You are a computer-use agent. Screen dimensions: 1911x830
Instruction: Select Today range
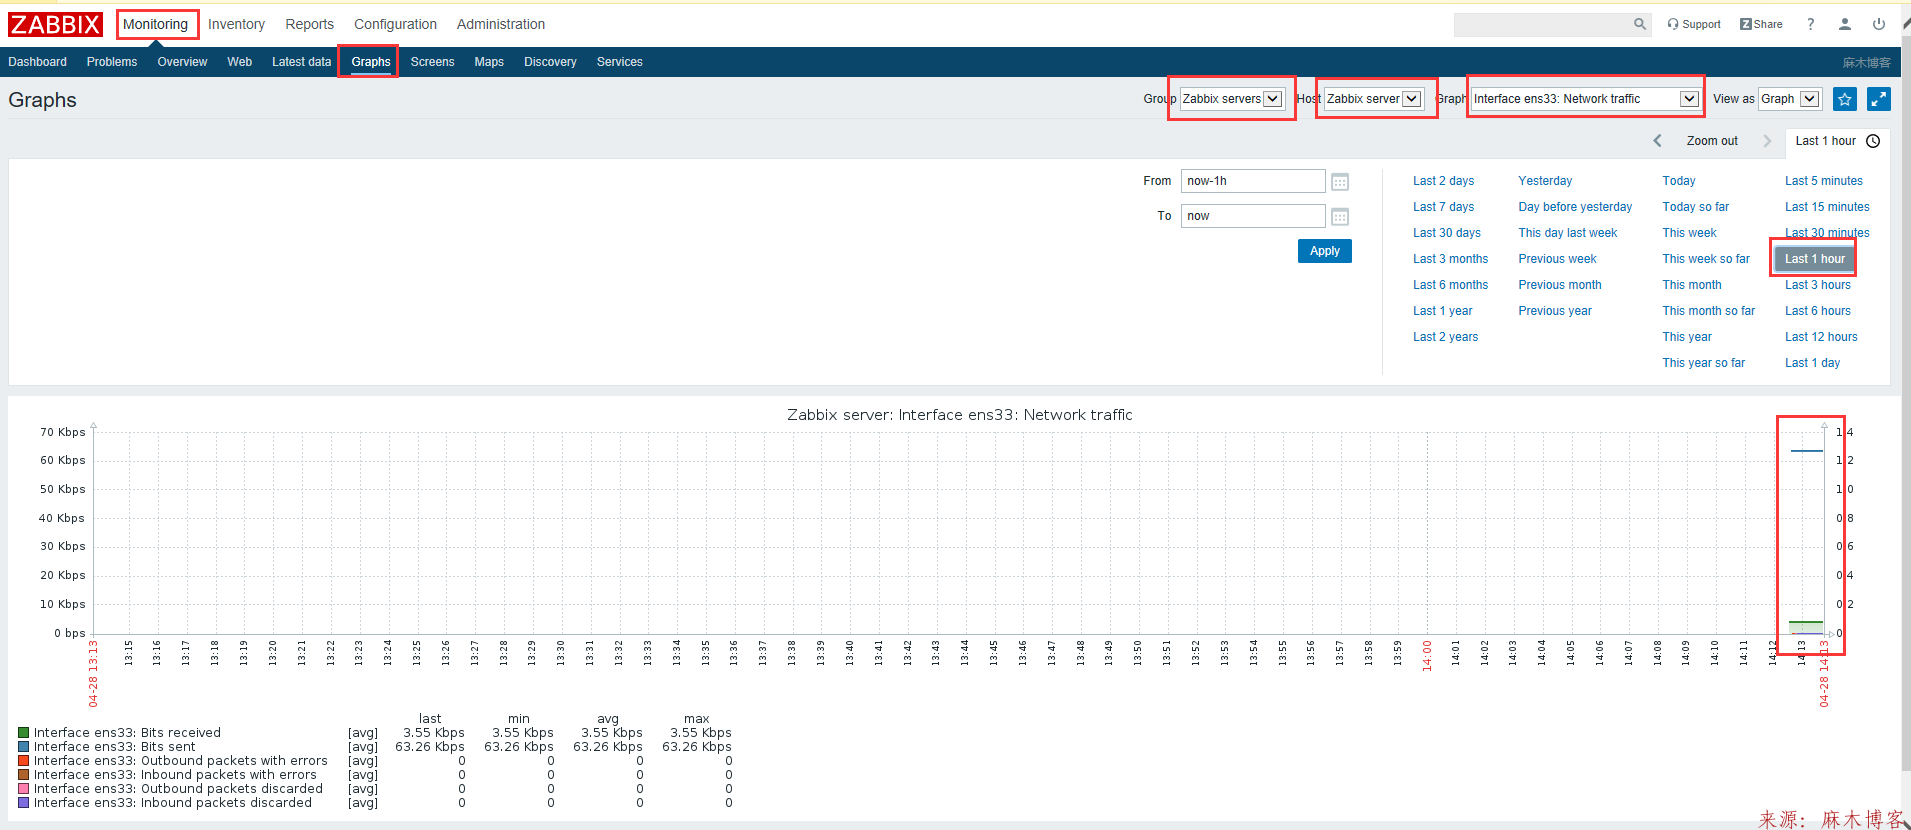point(1678,181)
